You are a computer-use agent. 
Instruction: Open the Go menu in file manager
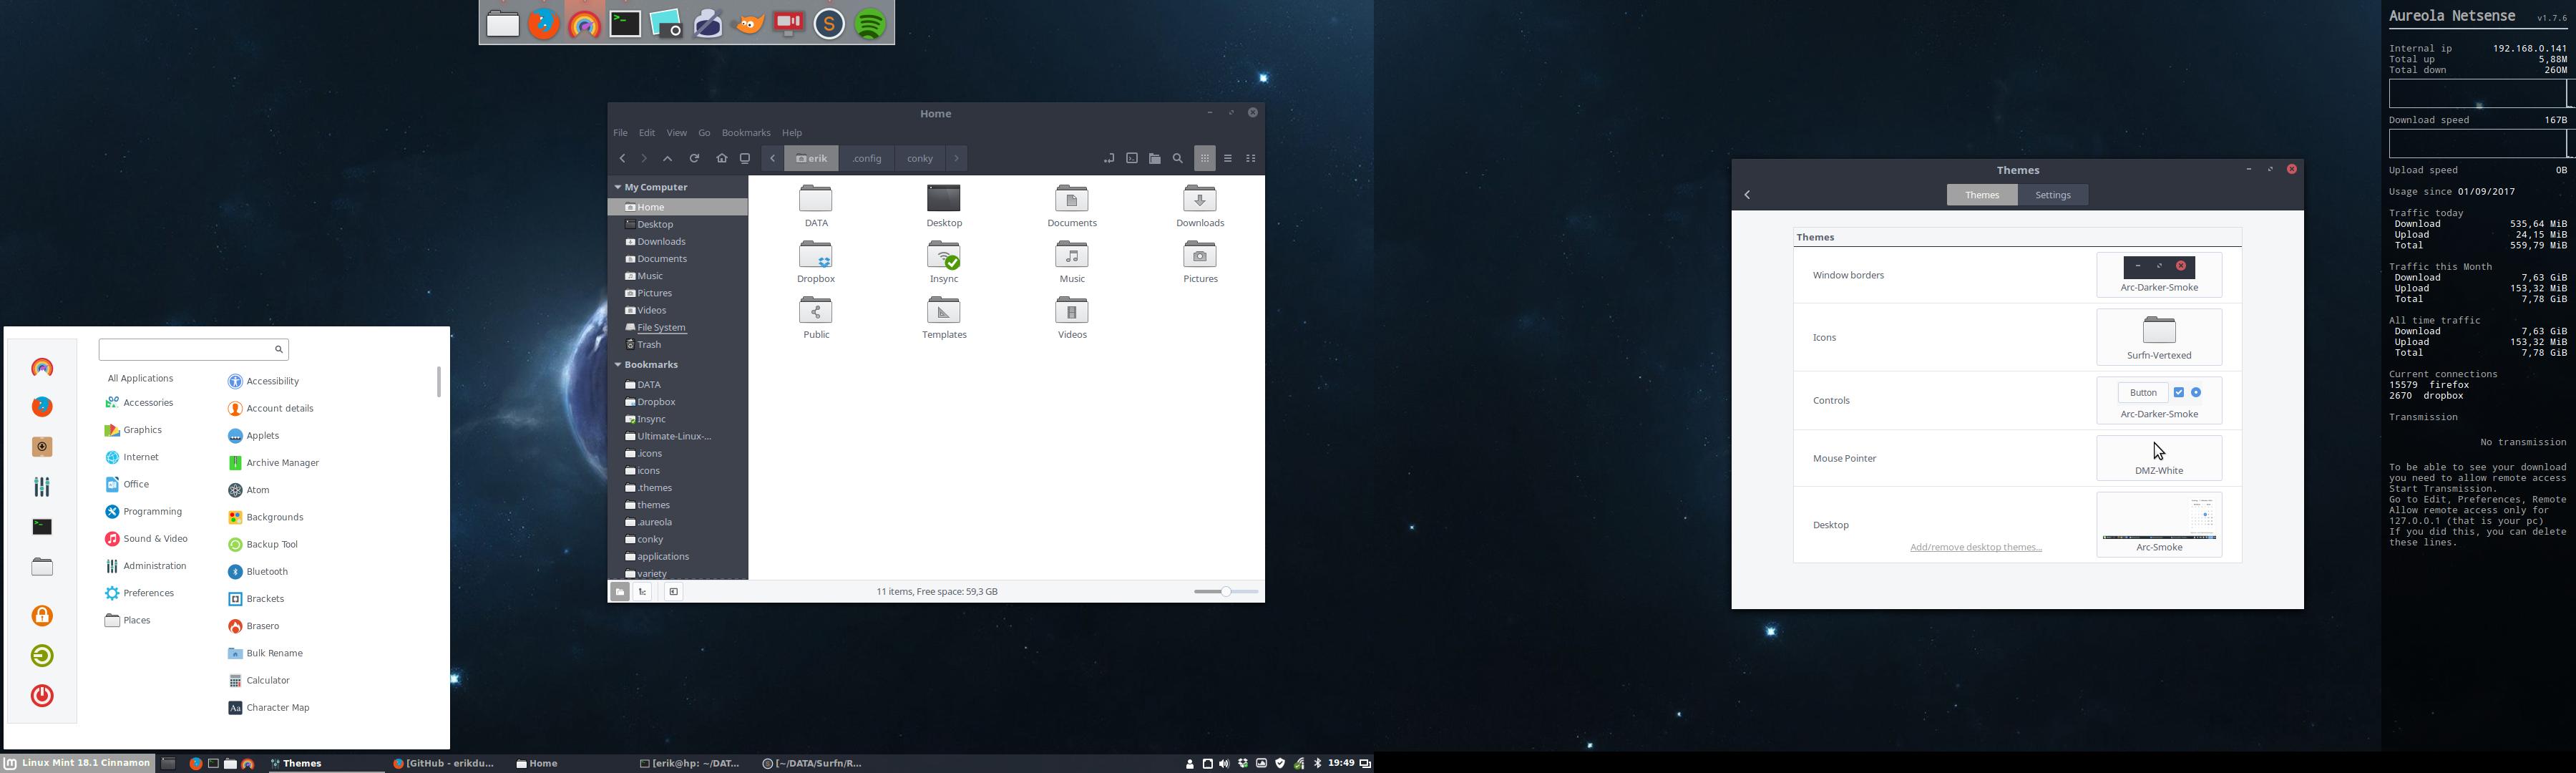tap(704, 133)
